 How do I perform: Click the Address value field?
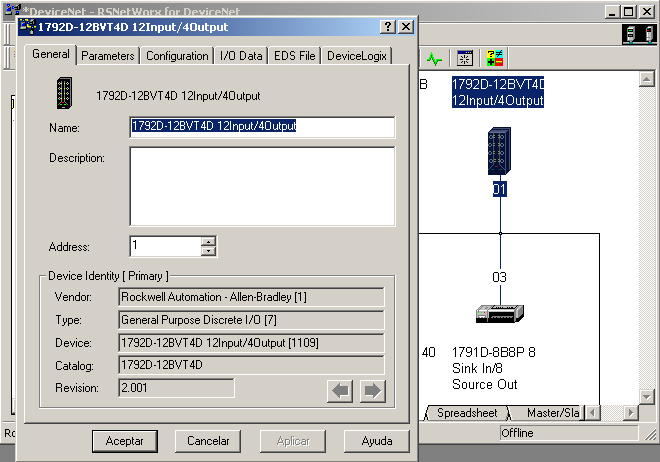click(166, 246)
